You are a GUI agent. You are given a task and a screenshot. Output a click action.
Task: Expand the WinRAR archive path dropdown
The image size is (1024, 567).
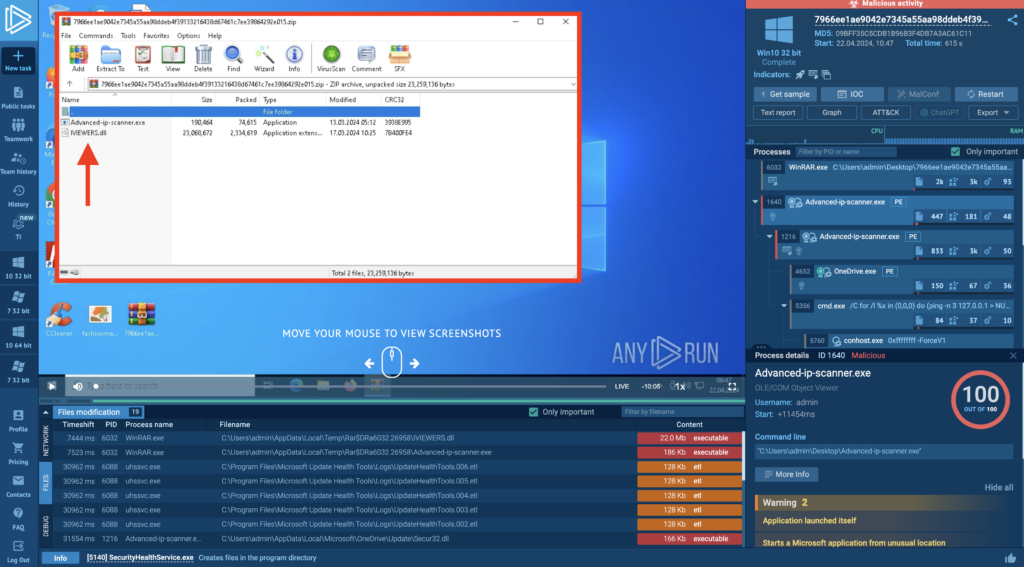click(572, 84)
